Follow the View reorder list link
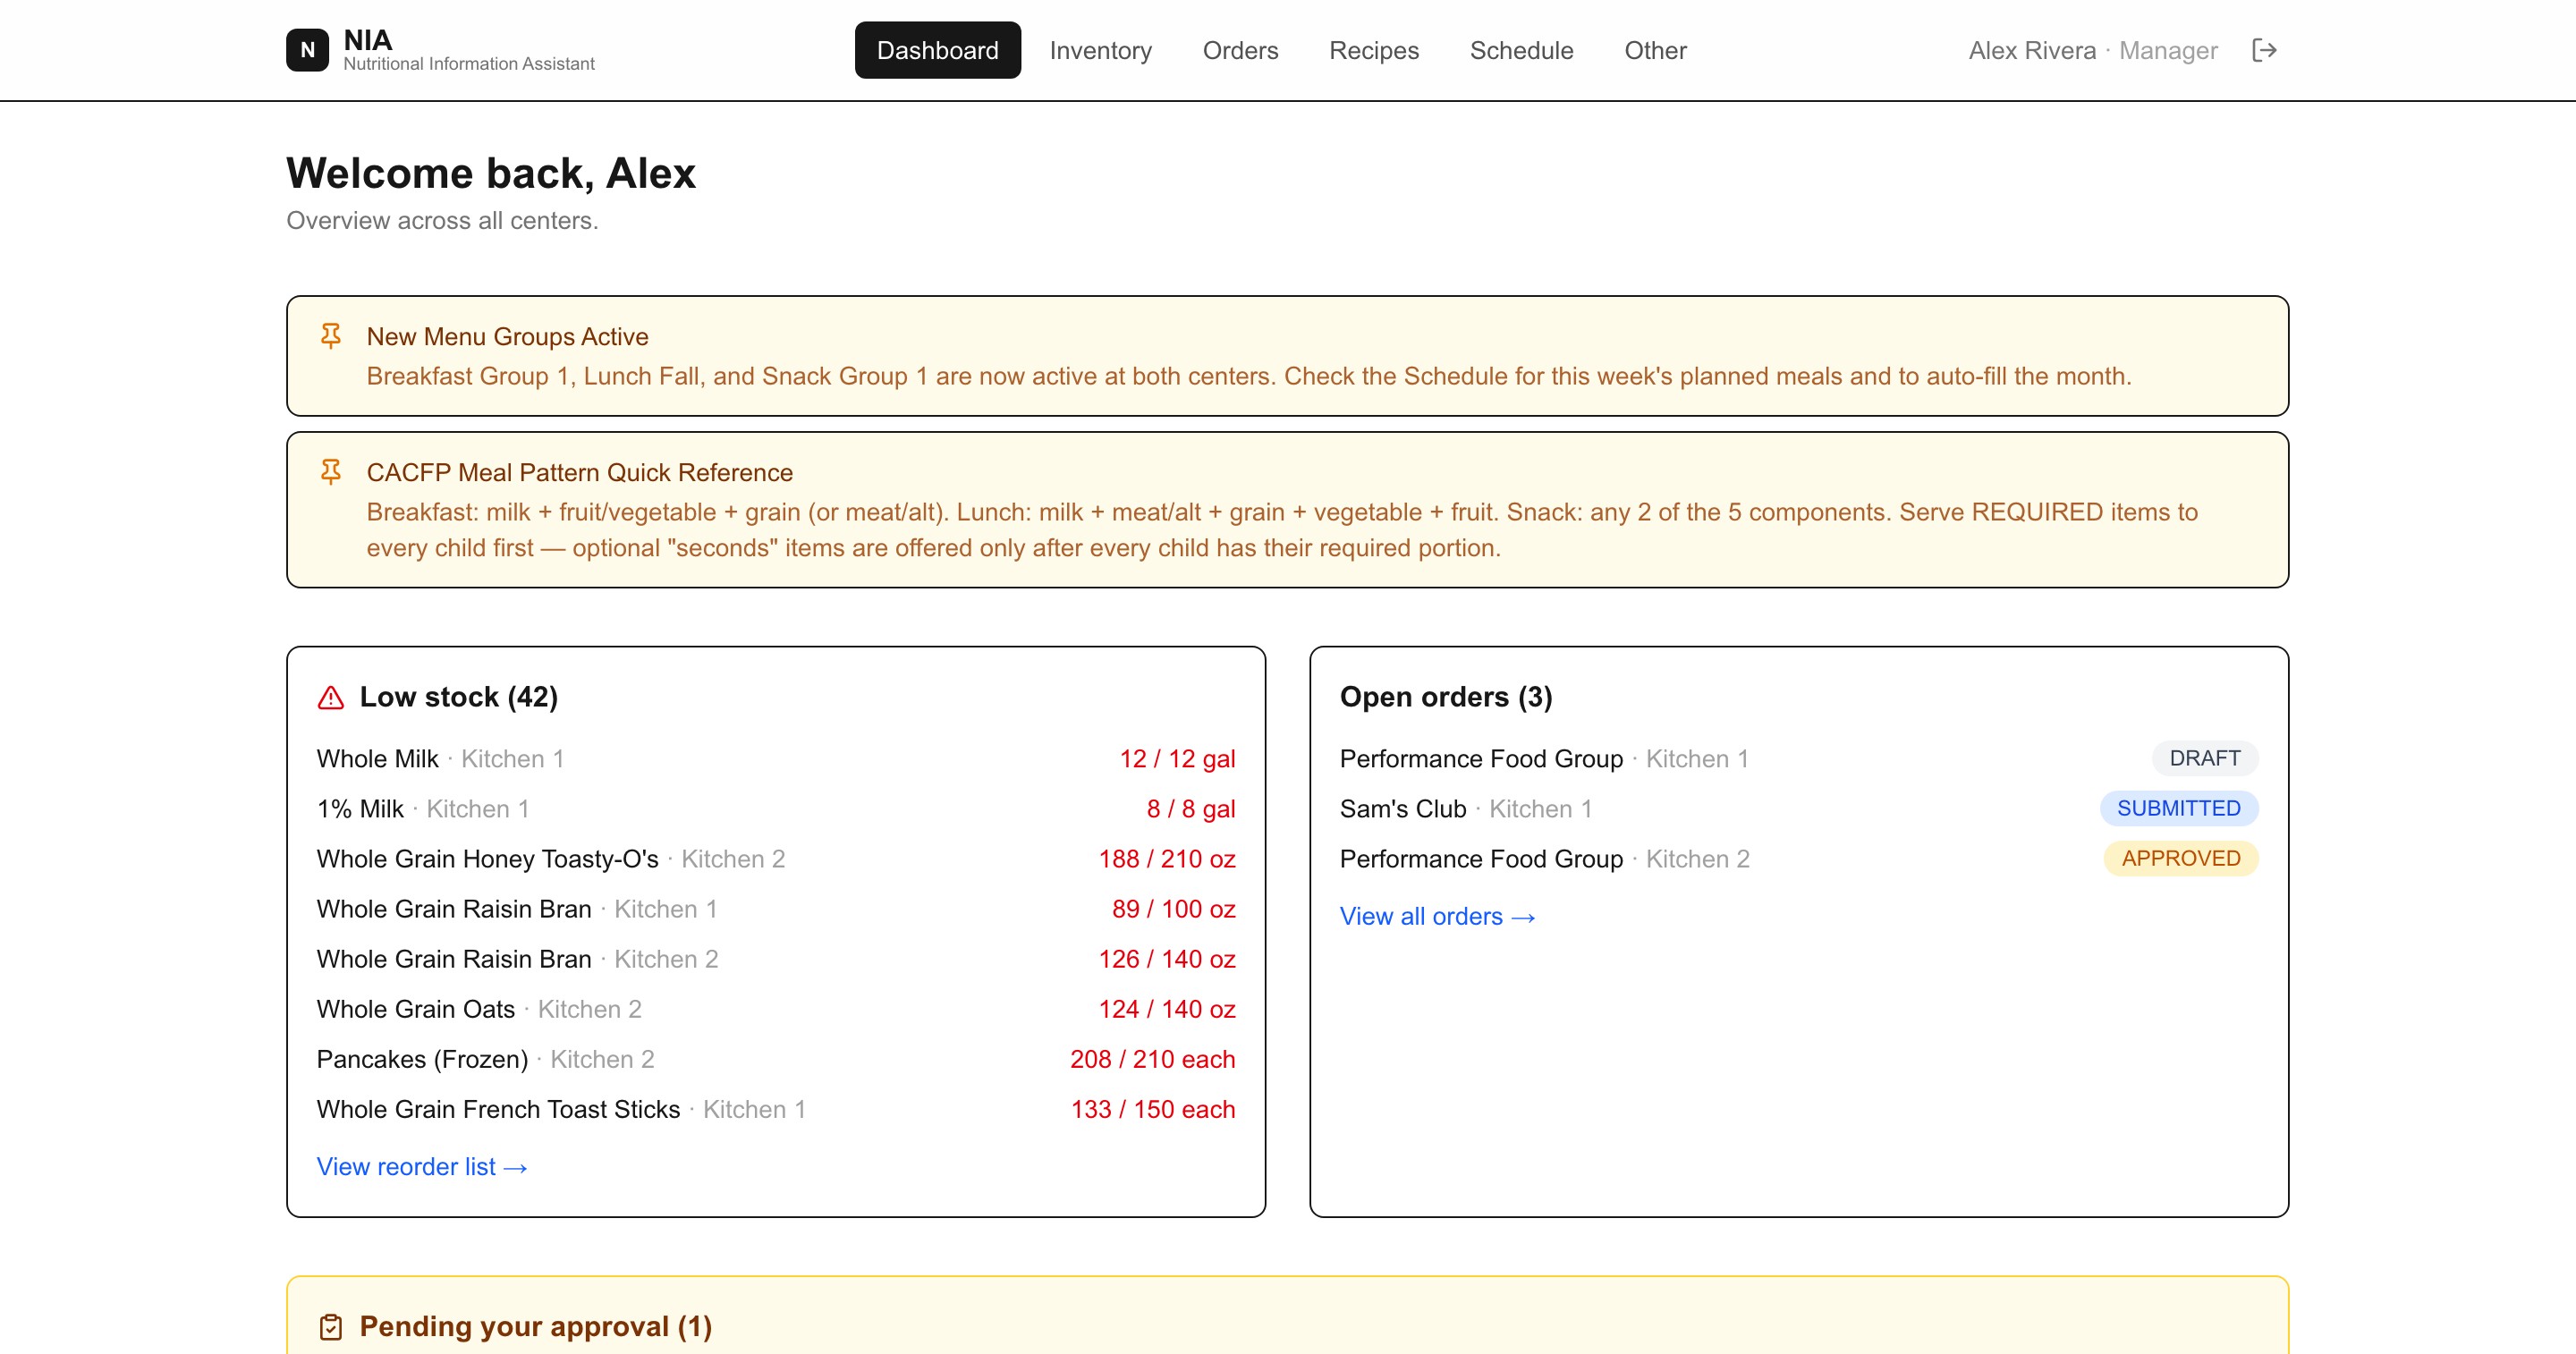The width and height of the screenshot is (2576, 1354). click(422, 1167)
